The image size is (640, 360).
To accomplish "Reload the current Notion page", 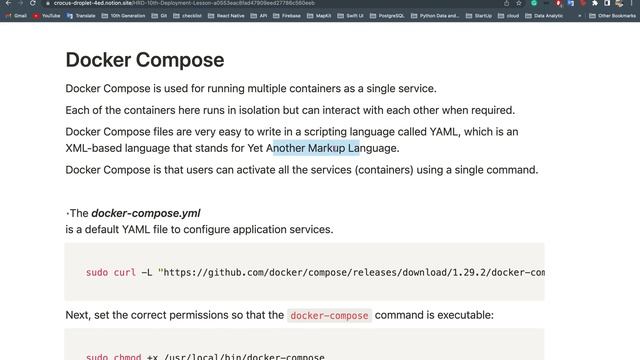I will point(33,3).
